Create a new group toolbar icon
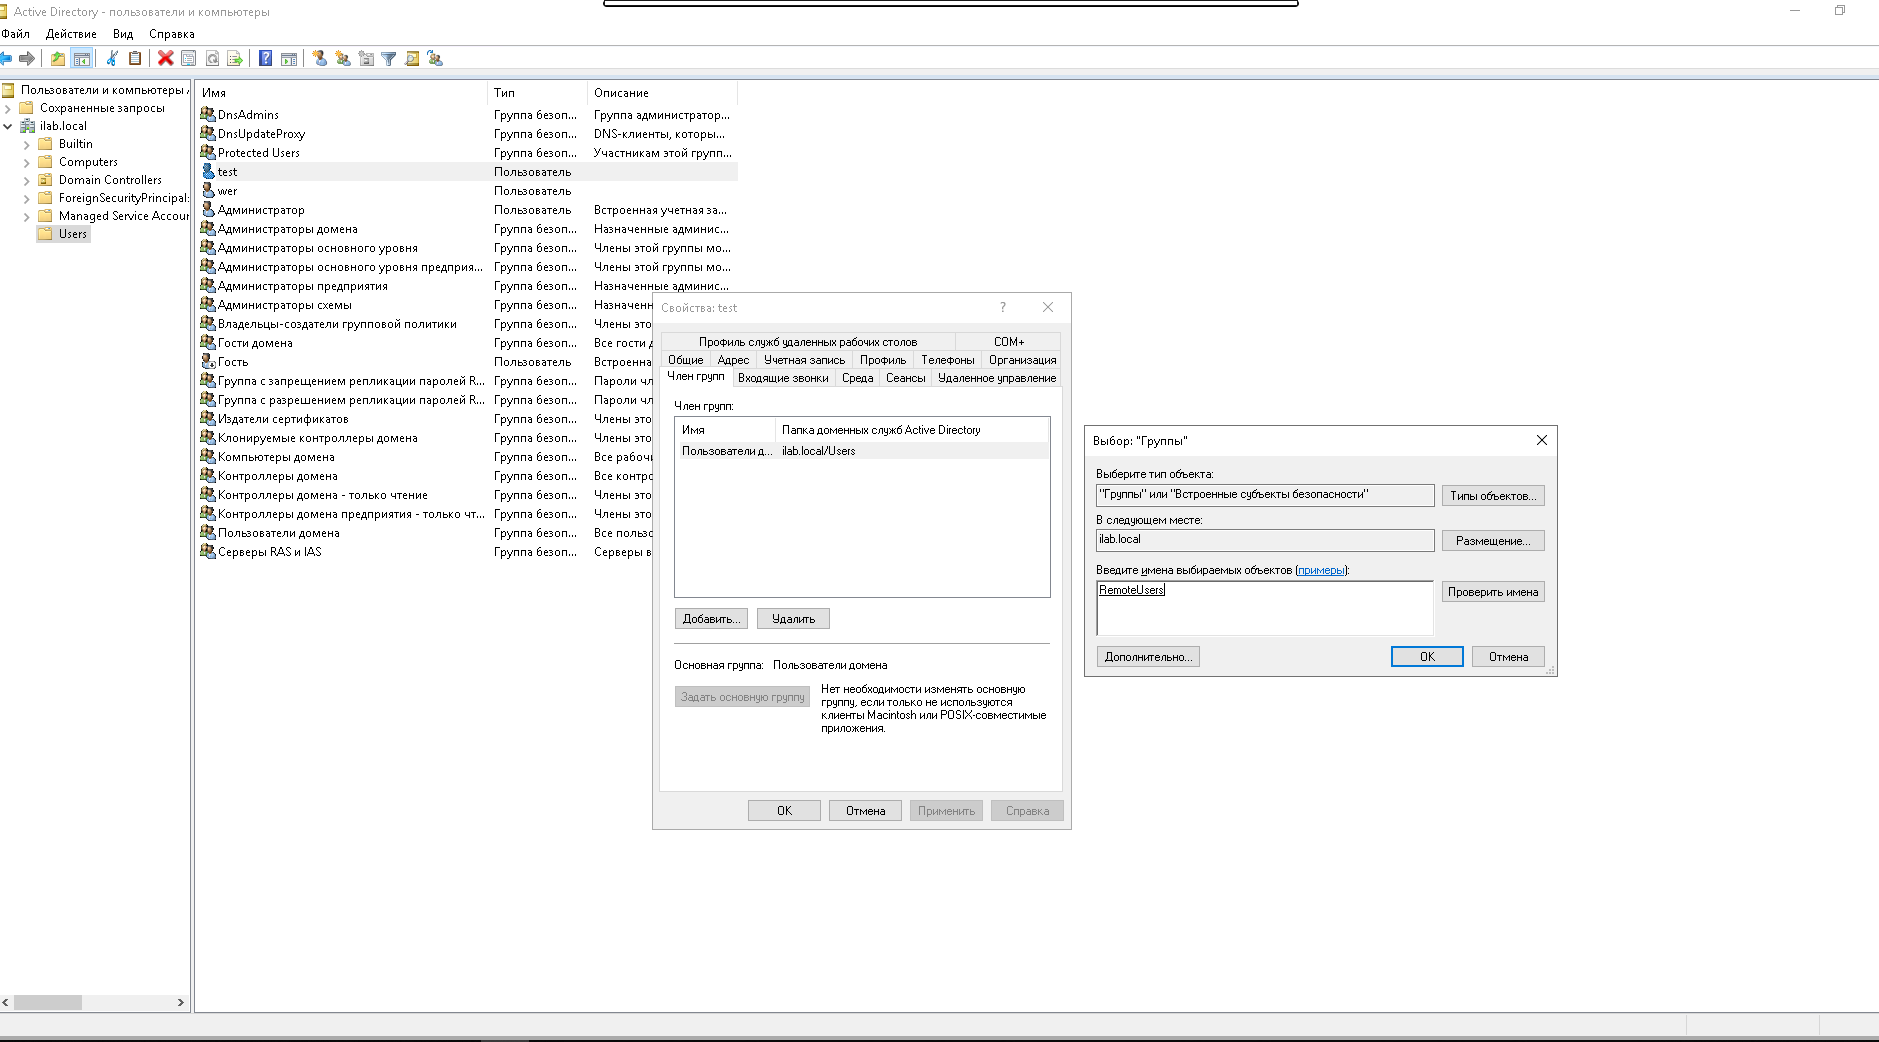Screen dimensions: 1879x1042 (343, 59)
